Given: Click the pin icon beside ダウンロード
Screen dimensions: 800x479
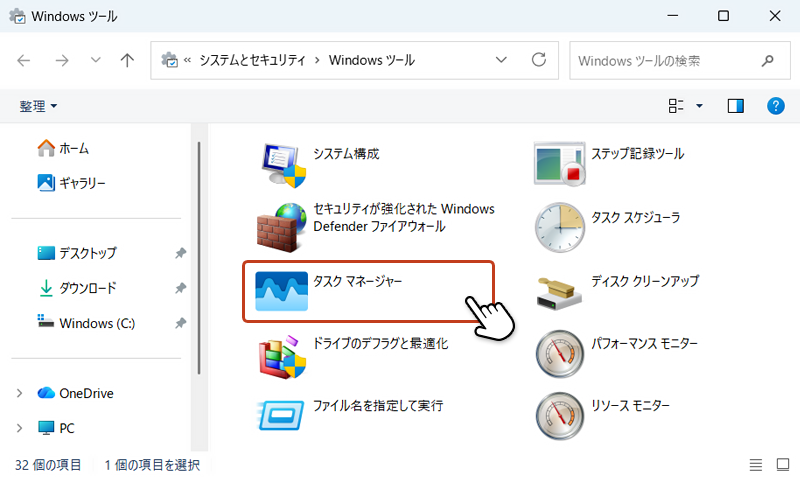Looking at the screenshot, I should (x=181, y=288).
